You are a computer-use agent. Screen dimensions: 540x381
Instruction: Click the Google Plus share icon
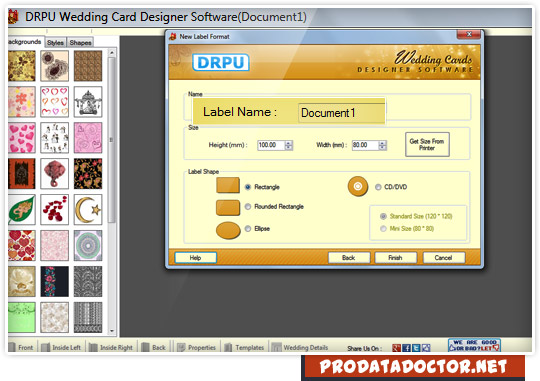point(396,348)
